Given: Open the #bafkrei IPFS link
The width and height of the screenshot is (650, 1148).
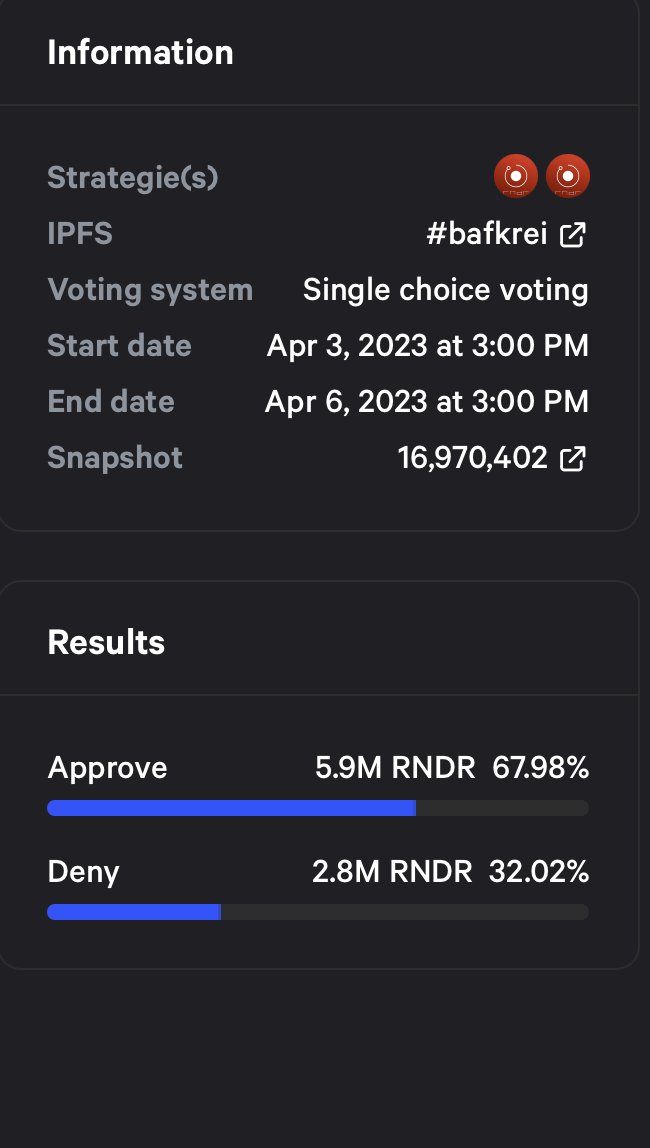Looking at the screenshot, I should point(487,234).
